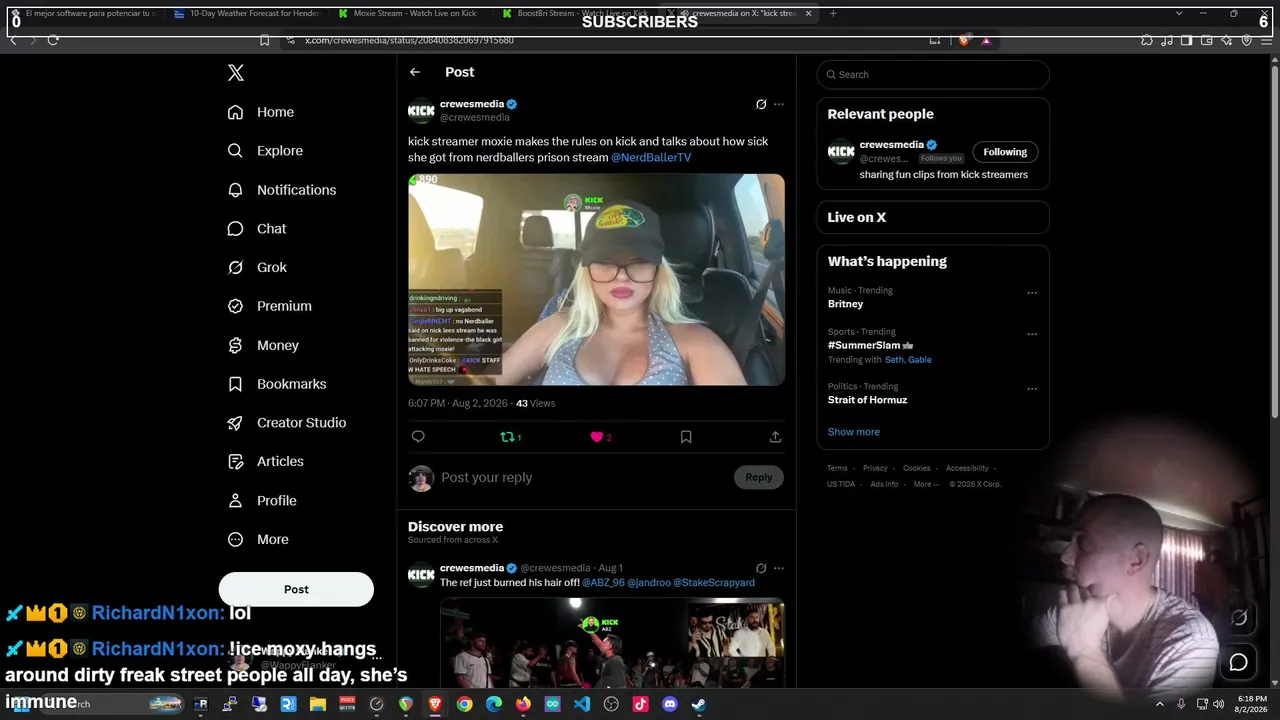Open Steam from the taskbar
This screenshot has height=720, width=1280.
(699, 704)
